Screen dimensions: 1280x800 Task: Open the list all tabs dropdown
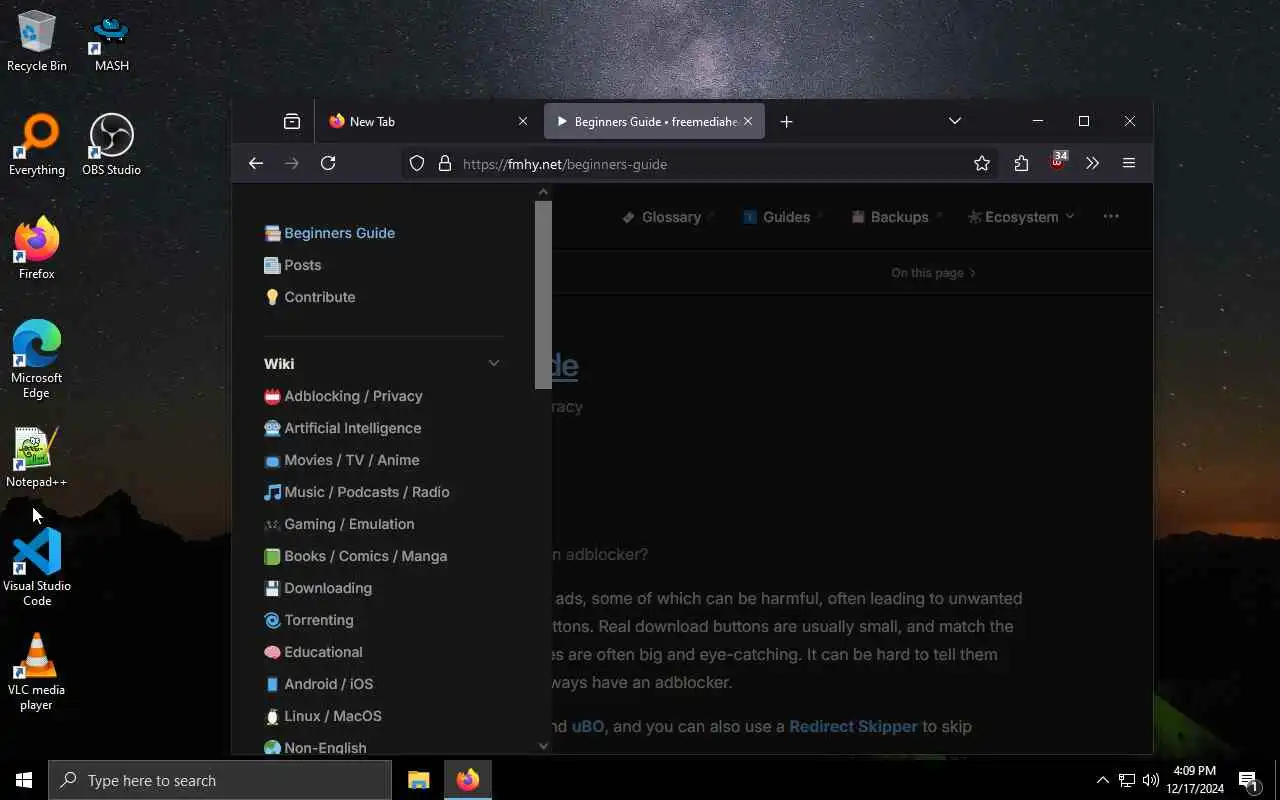pos(955,121)
